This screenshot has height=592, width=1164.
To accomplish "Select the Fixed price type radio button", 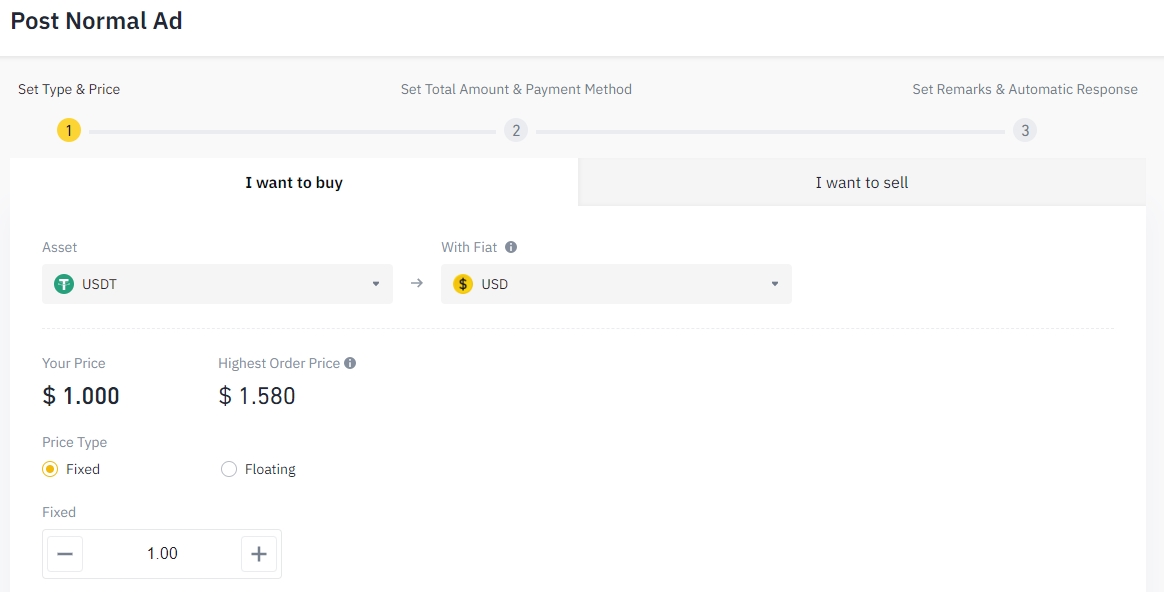I will [x=50, y=469].
